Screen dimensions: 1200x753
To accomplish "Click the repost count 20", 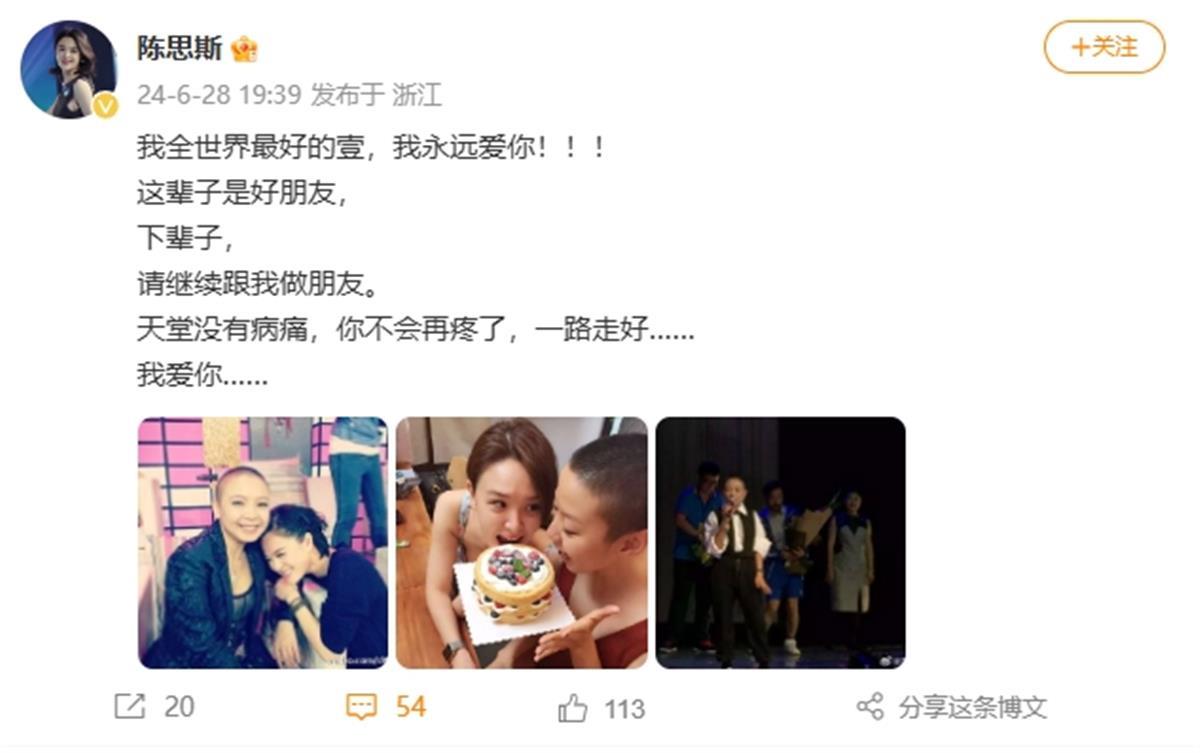I will coord(179,707).
